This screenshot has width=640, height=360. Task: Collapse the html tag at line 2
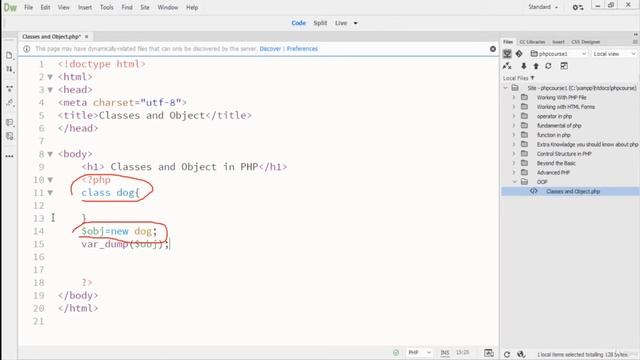pyautogui.click(x=50, y=77)
